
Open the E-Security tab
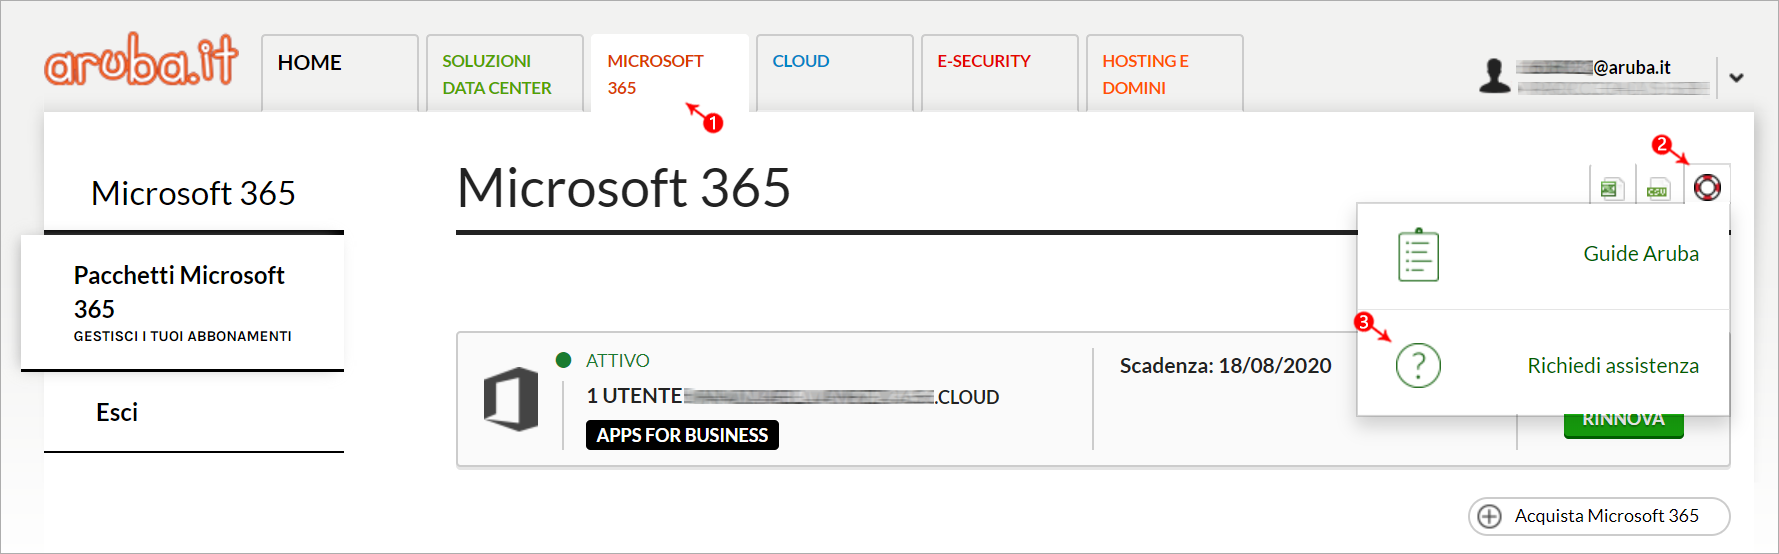tap(1000, 73)
